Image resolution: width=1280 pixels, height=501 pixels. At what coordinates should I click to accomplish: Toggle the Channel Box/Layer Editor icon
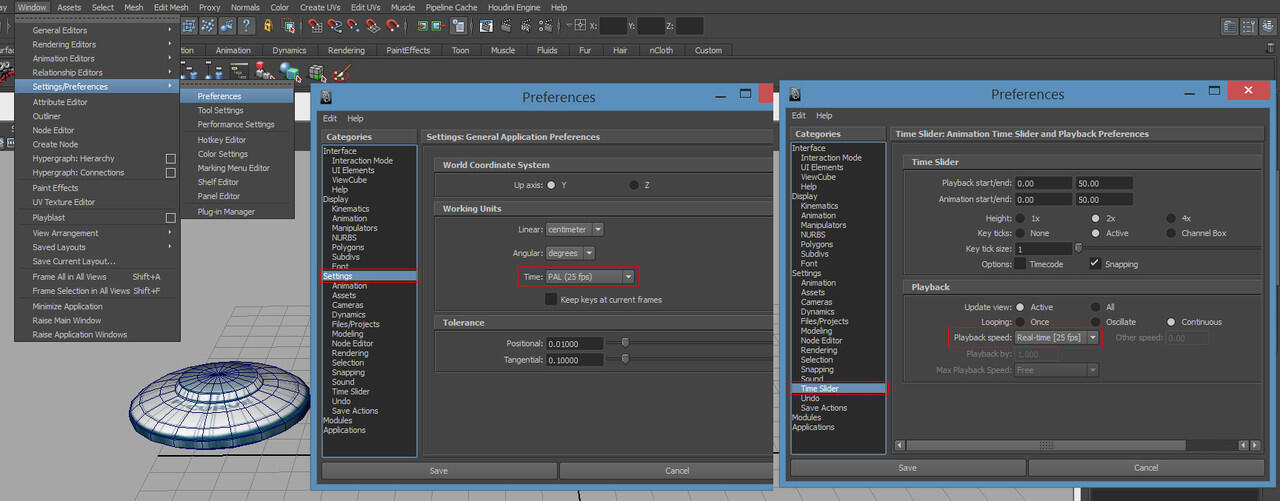[x=1267, y=27]
